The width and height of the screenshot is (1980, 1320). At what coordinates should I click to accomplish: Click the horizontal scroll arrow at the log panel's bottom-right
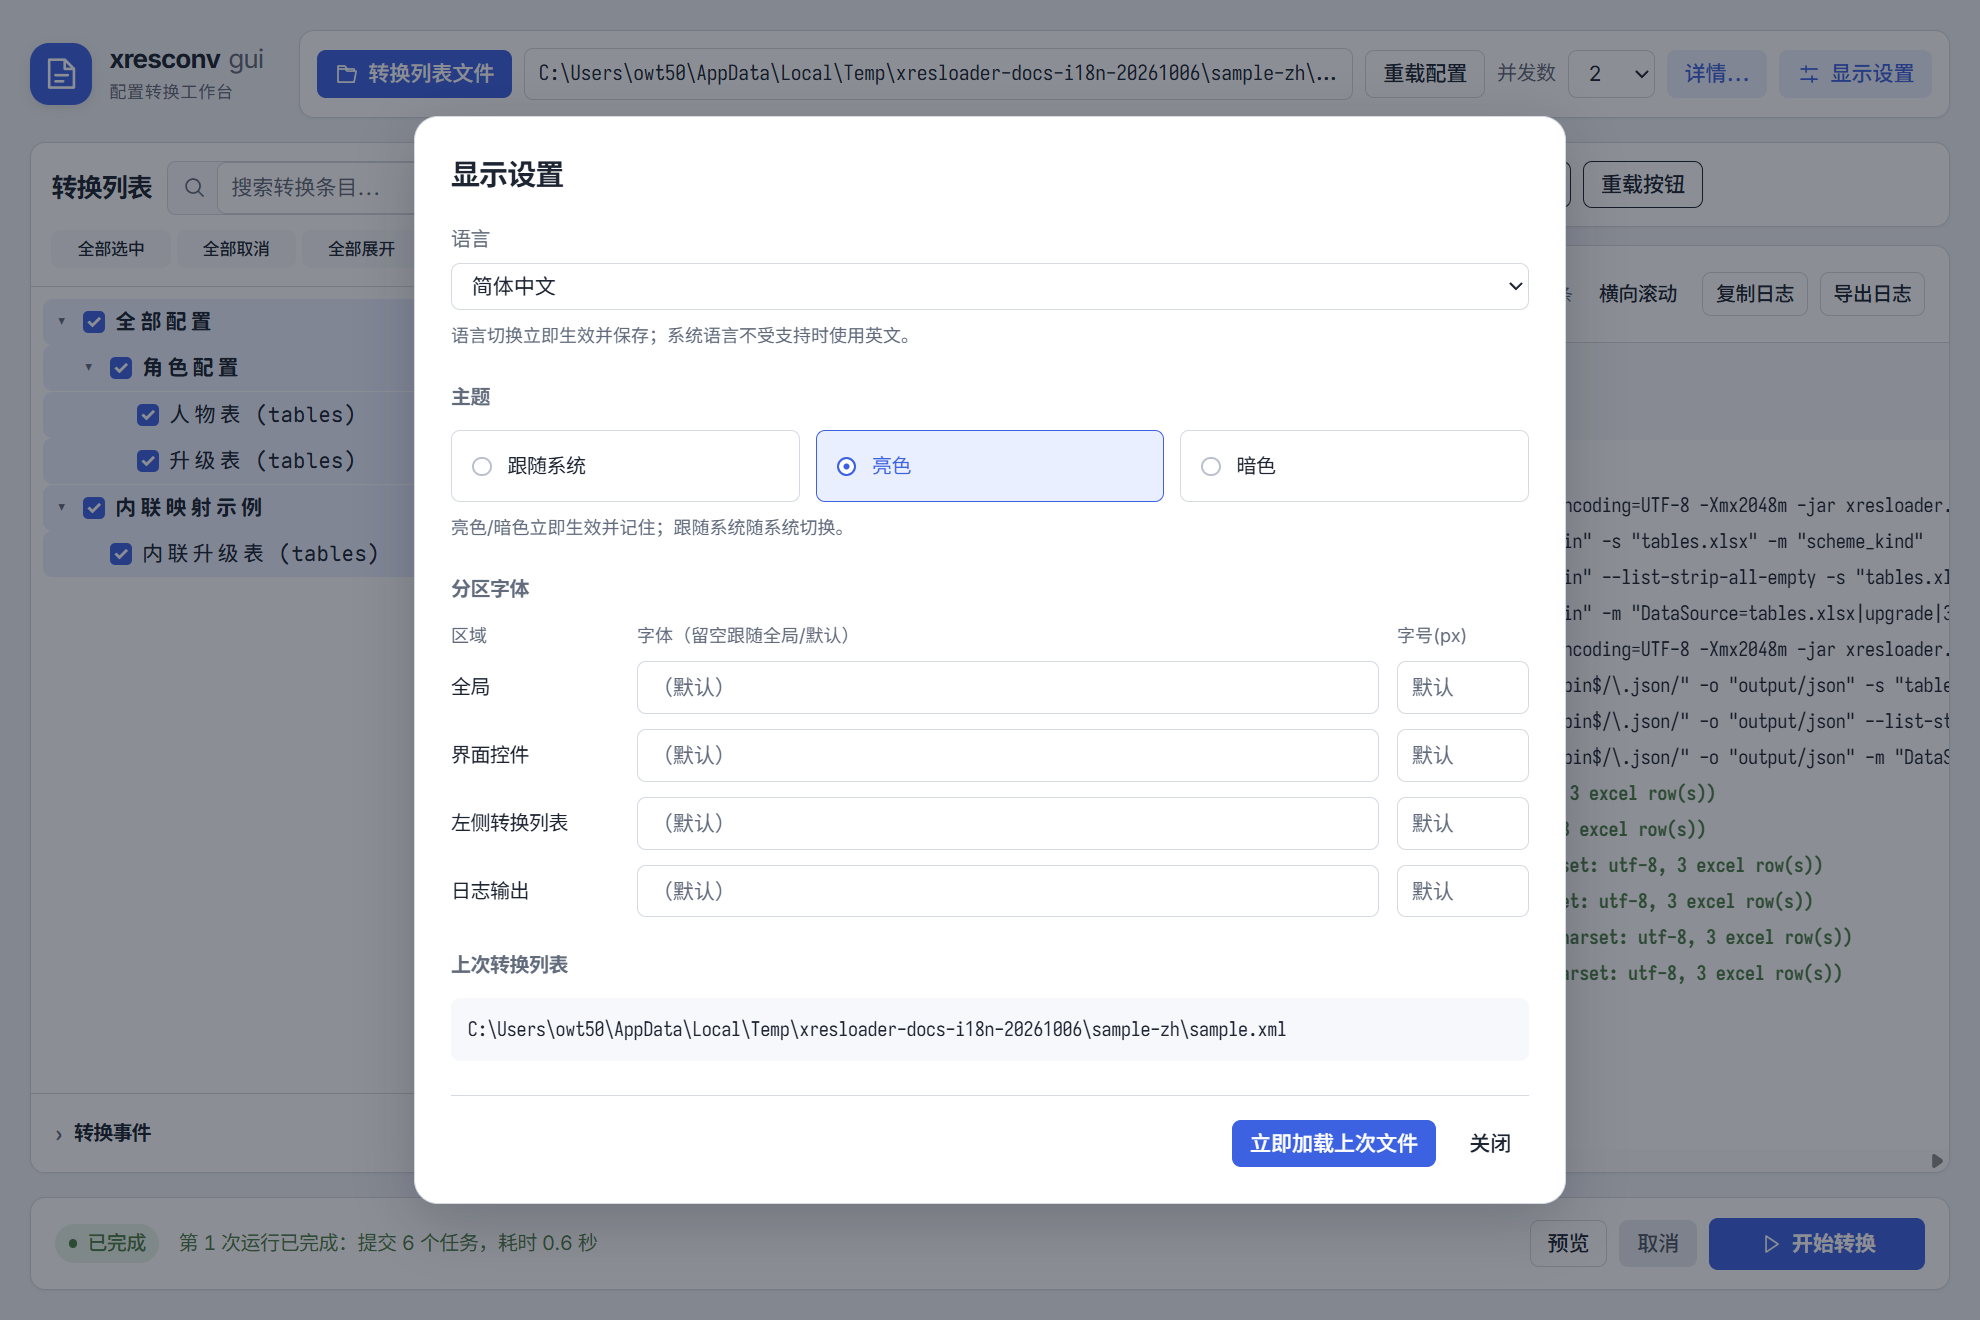[1937, 1161]
